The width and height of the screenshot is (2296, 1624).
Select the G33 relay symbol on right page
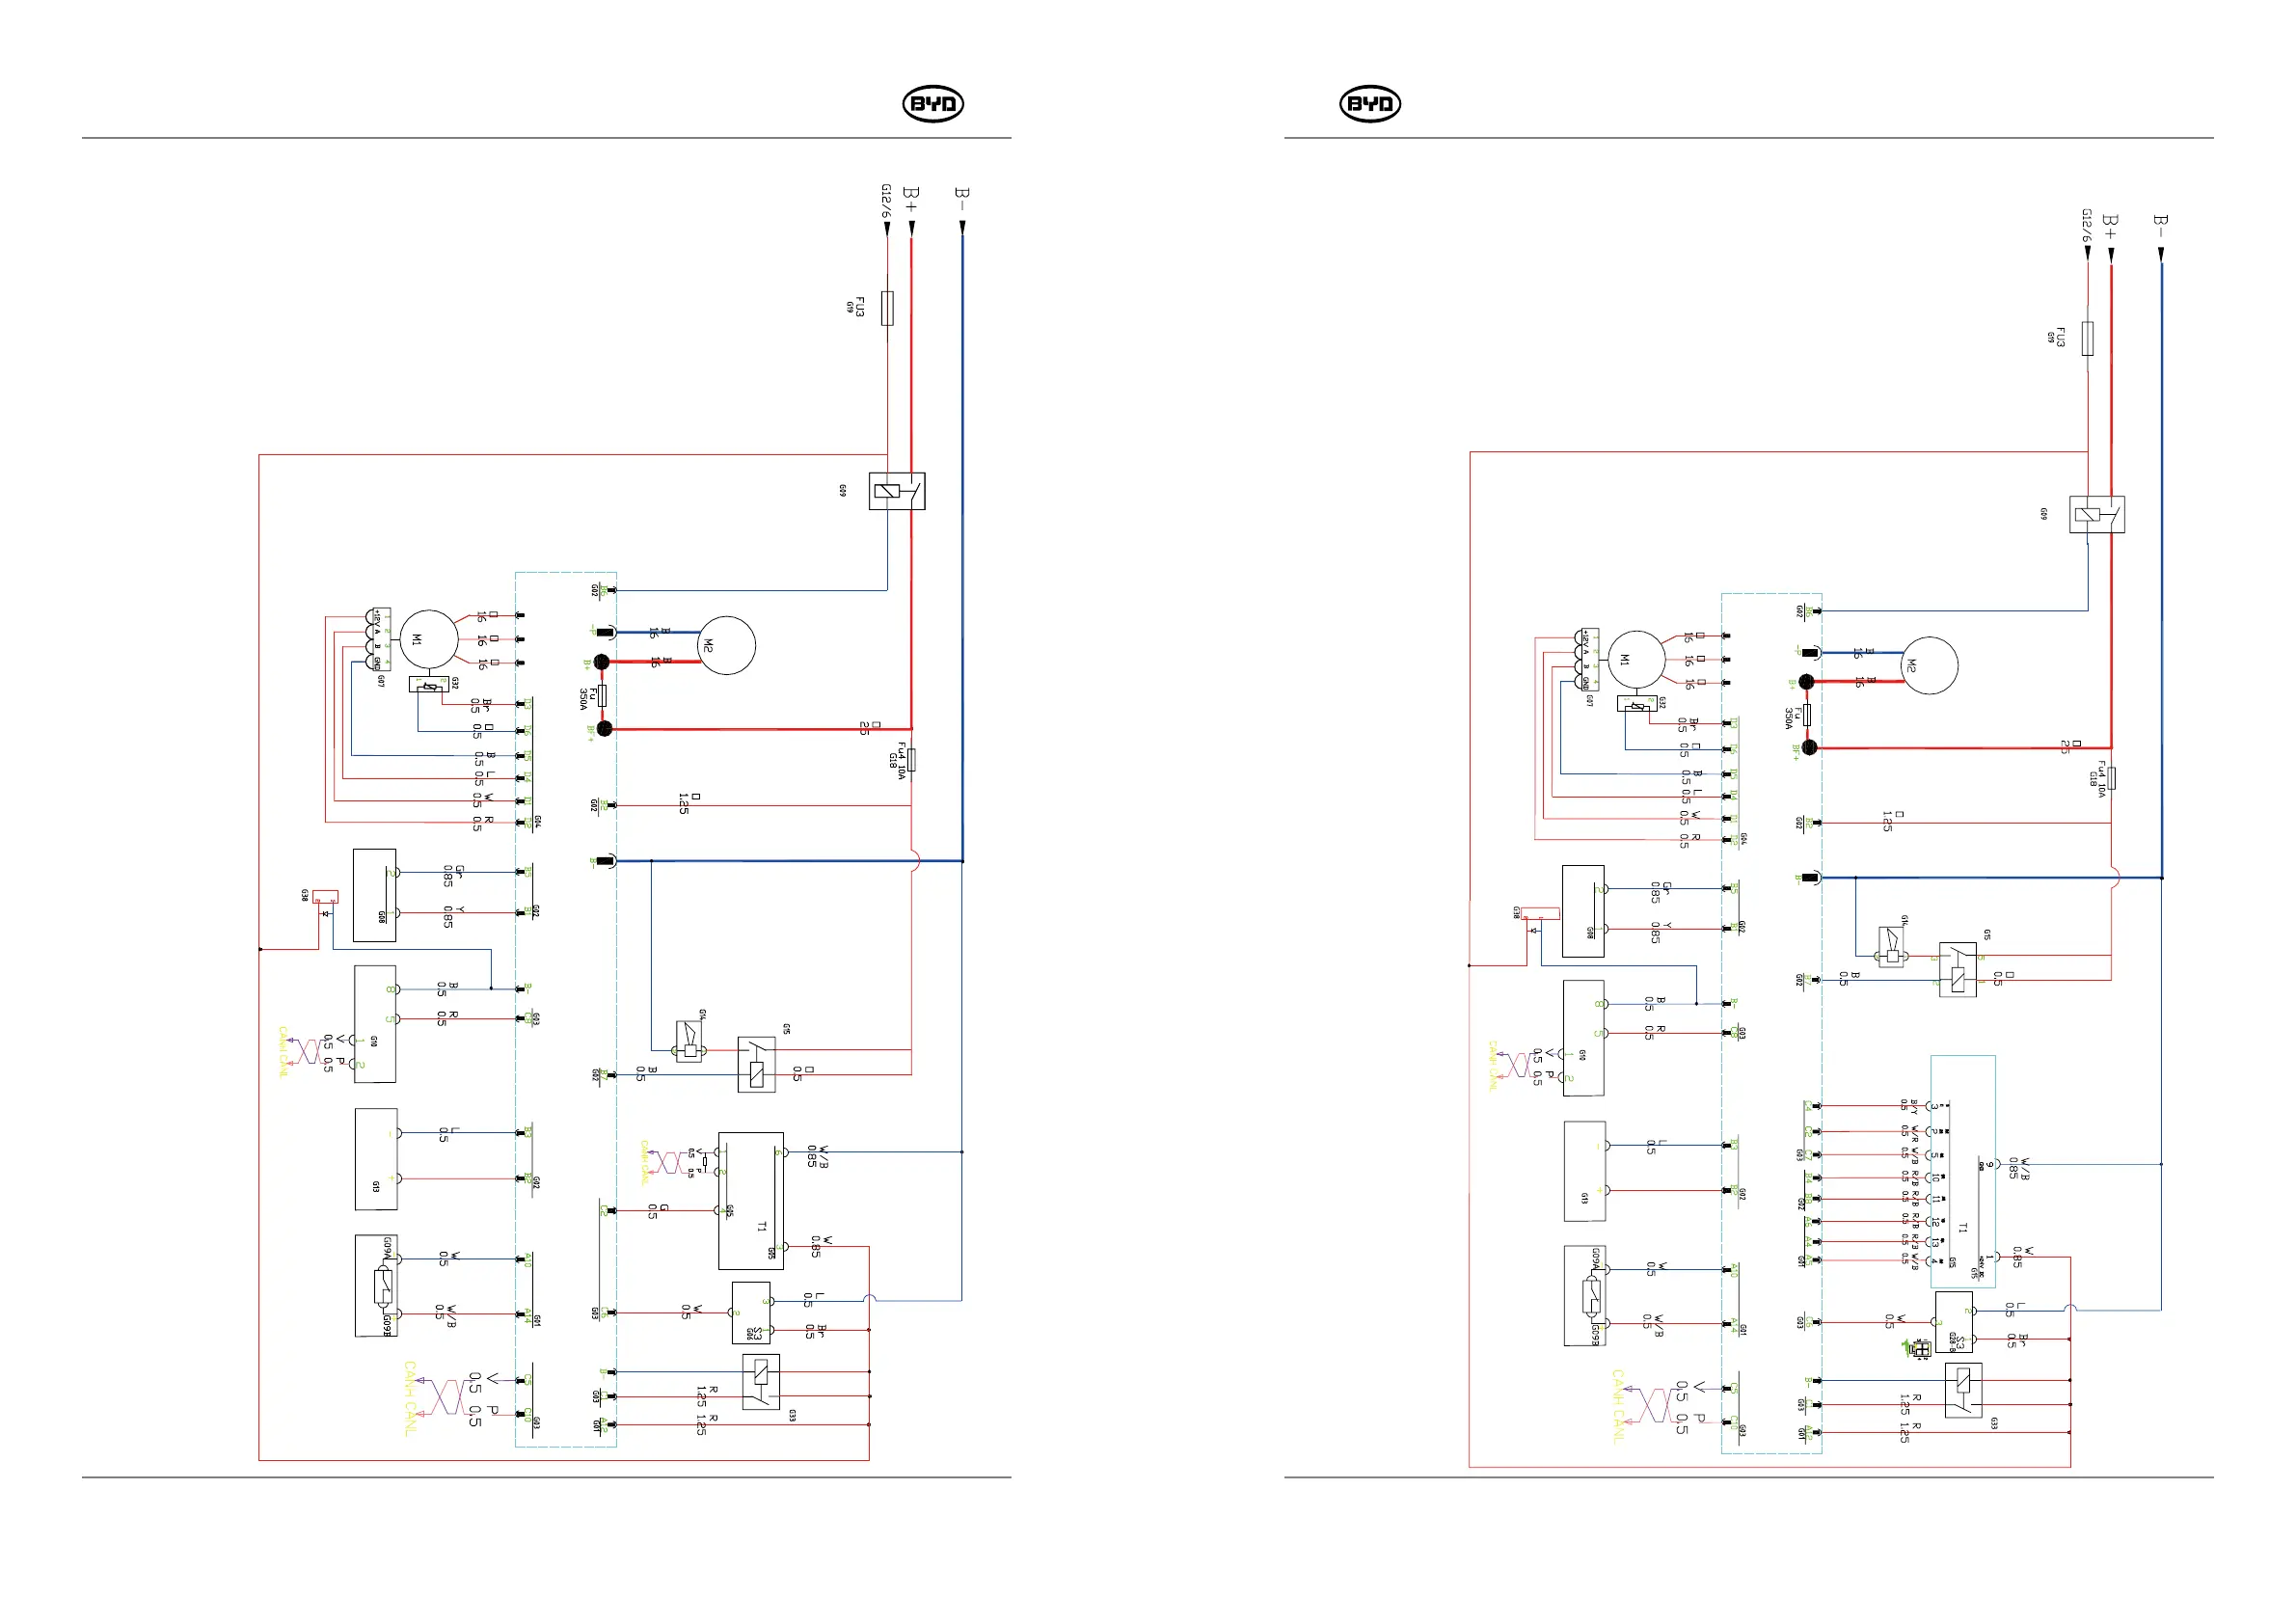pos(1963,1392)
